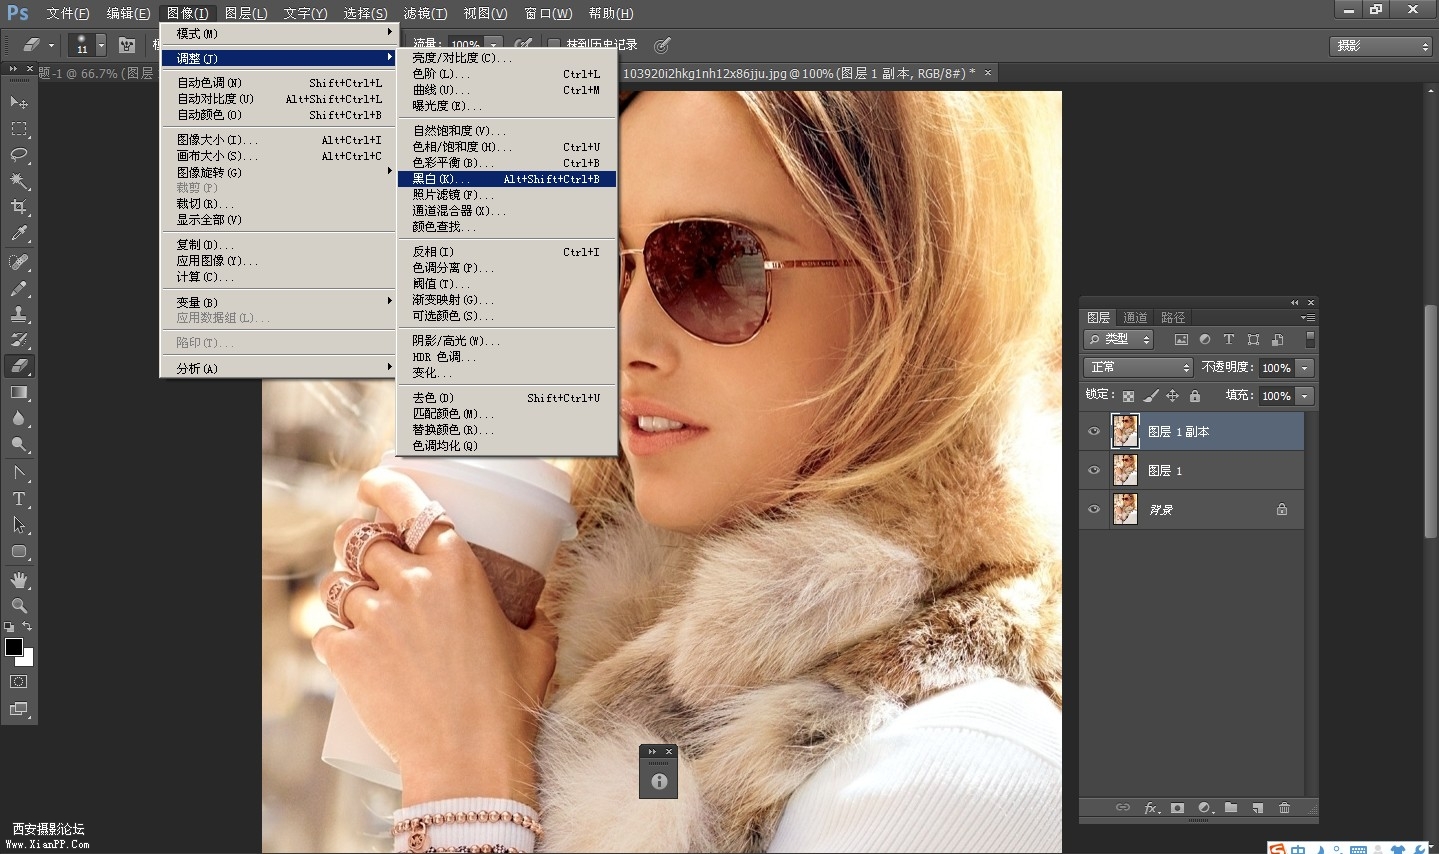
Task: Select the Eraser tool in toolbox
Action: [x=19, y=366]
